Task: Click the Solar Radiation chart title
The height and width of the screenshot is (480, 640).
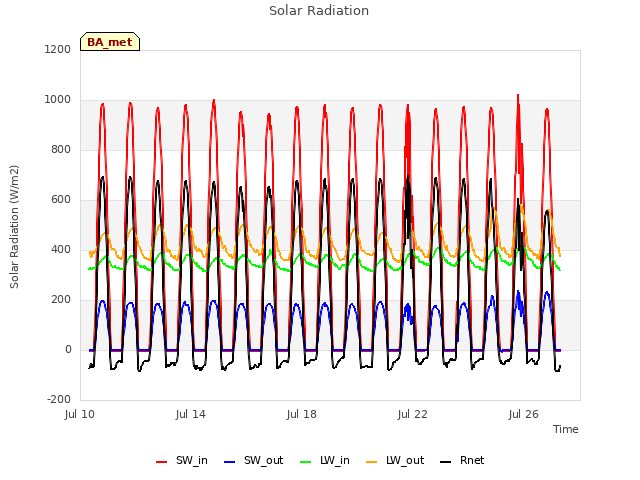Action: (319, 11)
